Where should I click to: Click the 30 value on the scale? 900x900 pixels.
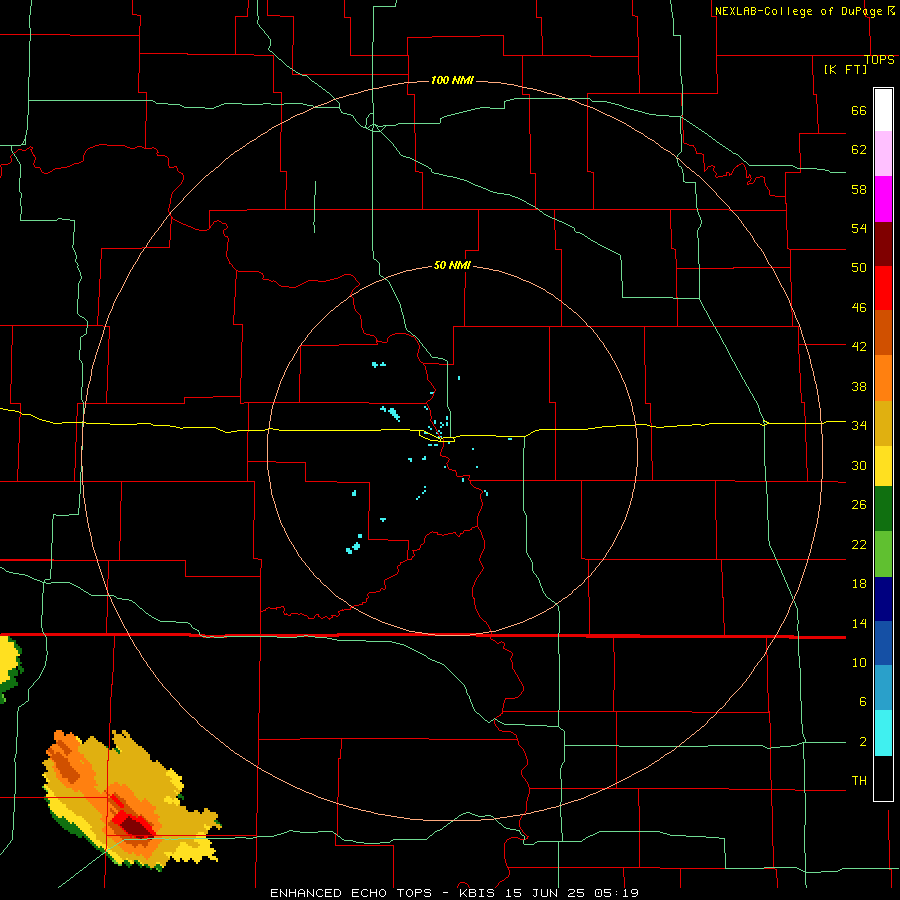coord(859,465)
